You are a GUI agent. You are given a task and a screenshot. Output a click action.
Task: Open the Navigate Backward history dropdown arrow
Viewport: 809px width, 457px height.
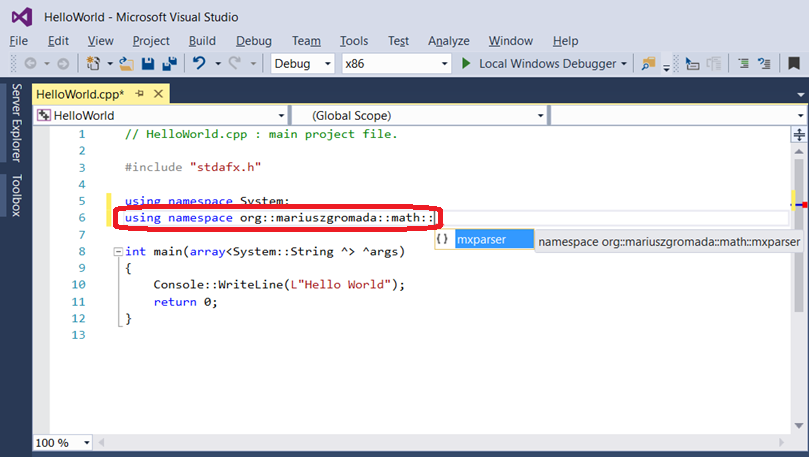pyautogui.click(x=47, y=63)
